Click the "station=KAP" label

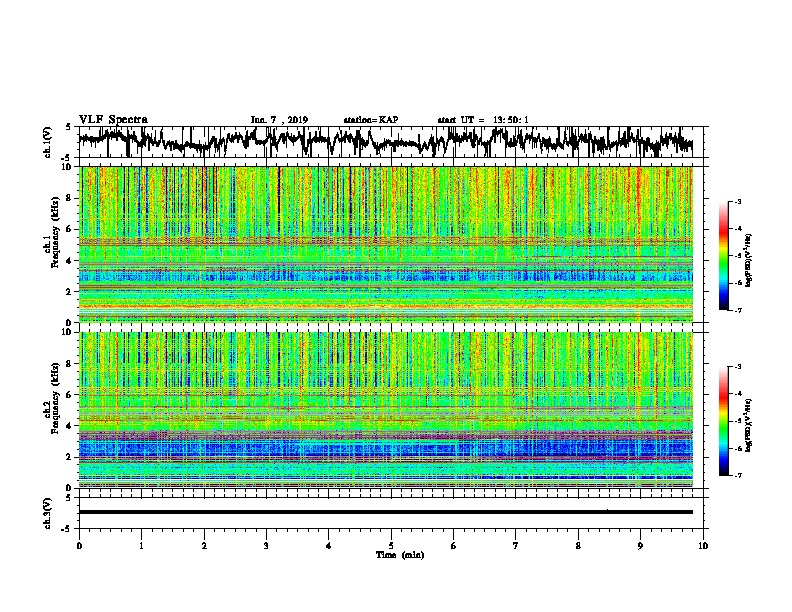(x=371, y=120)
